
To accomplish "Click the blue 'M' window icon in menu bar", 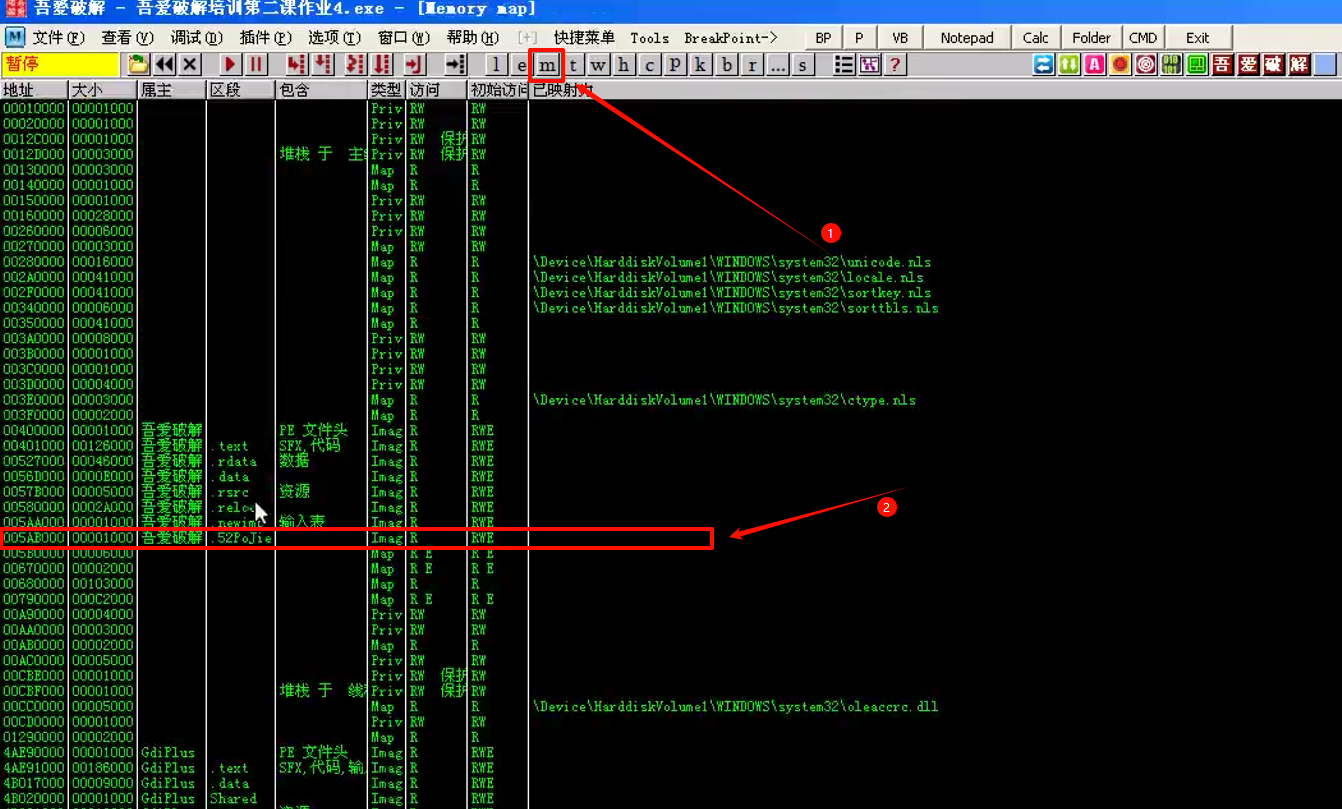I will coord(15,37).
